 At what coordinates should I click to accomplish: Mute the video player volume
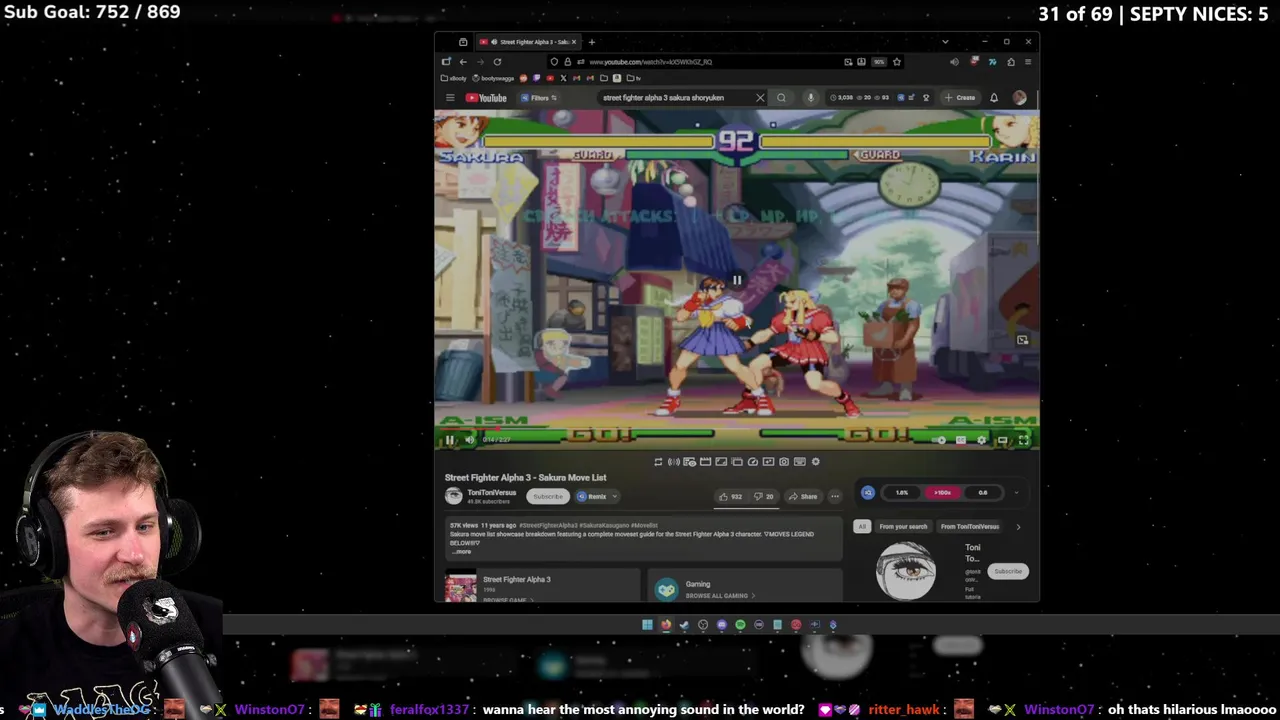470,440
